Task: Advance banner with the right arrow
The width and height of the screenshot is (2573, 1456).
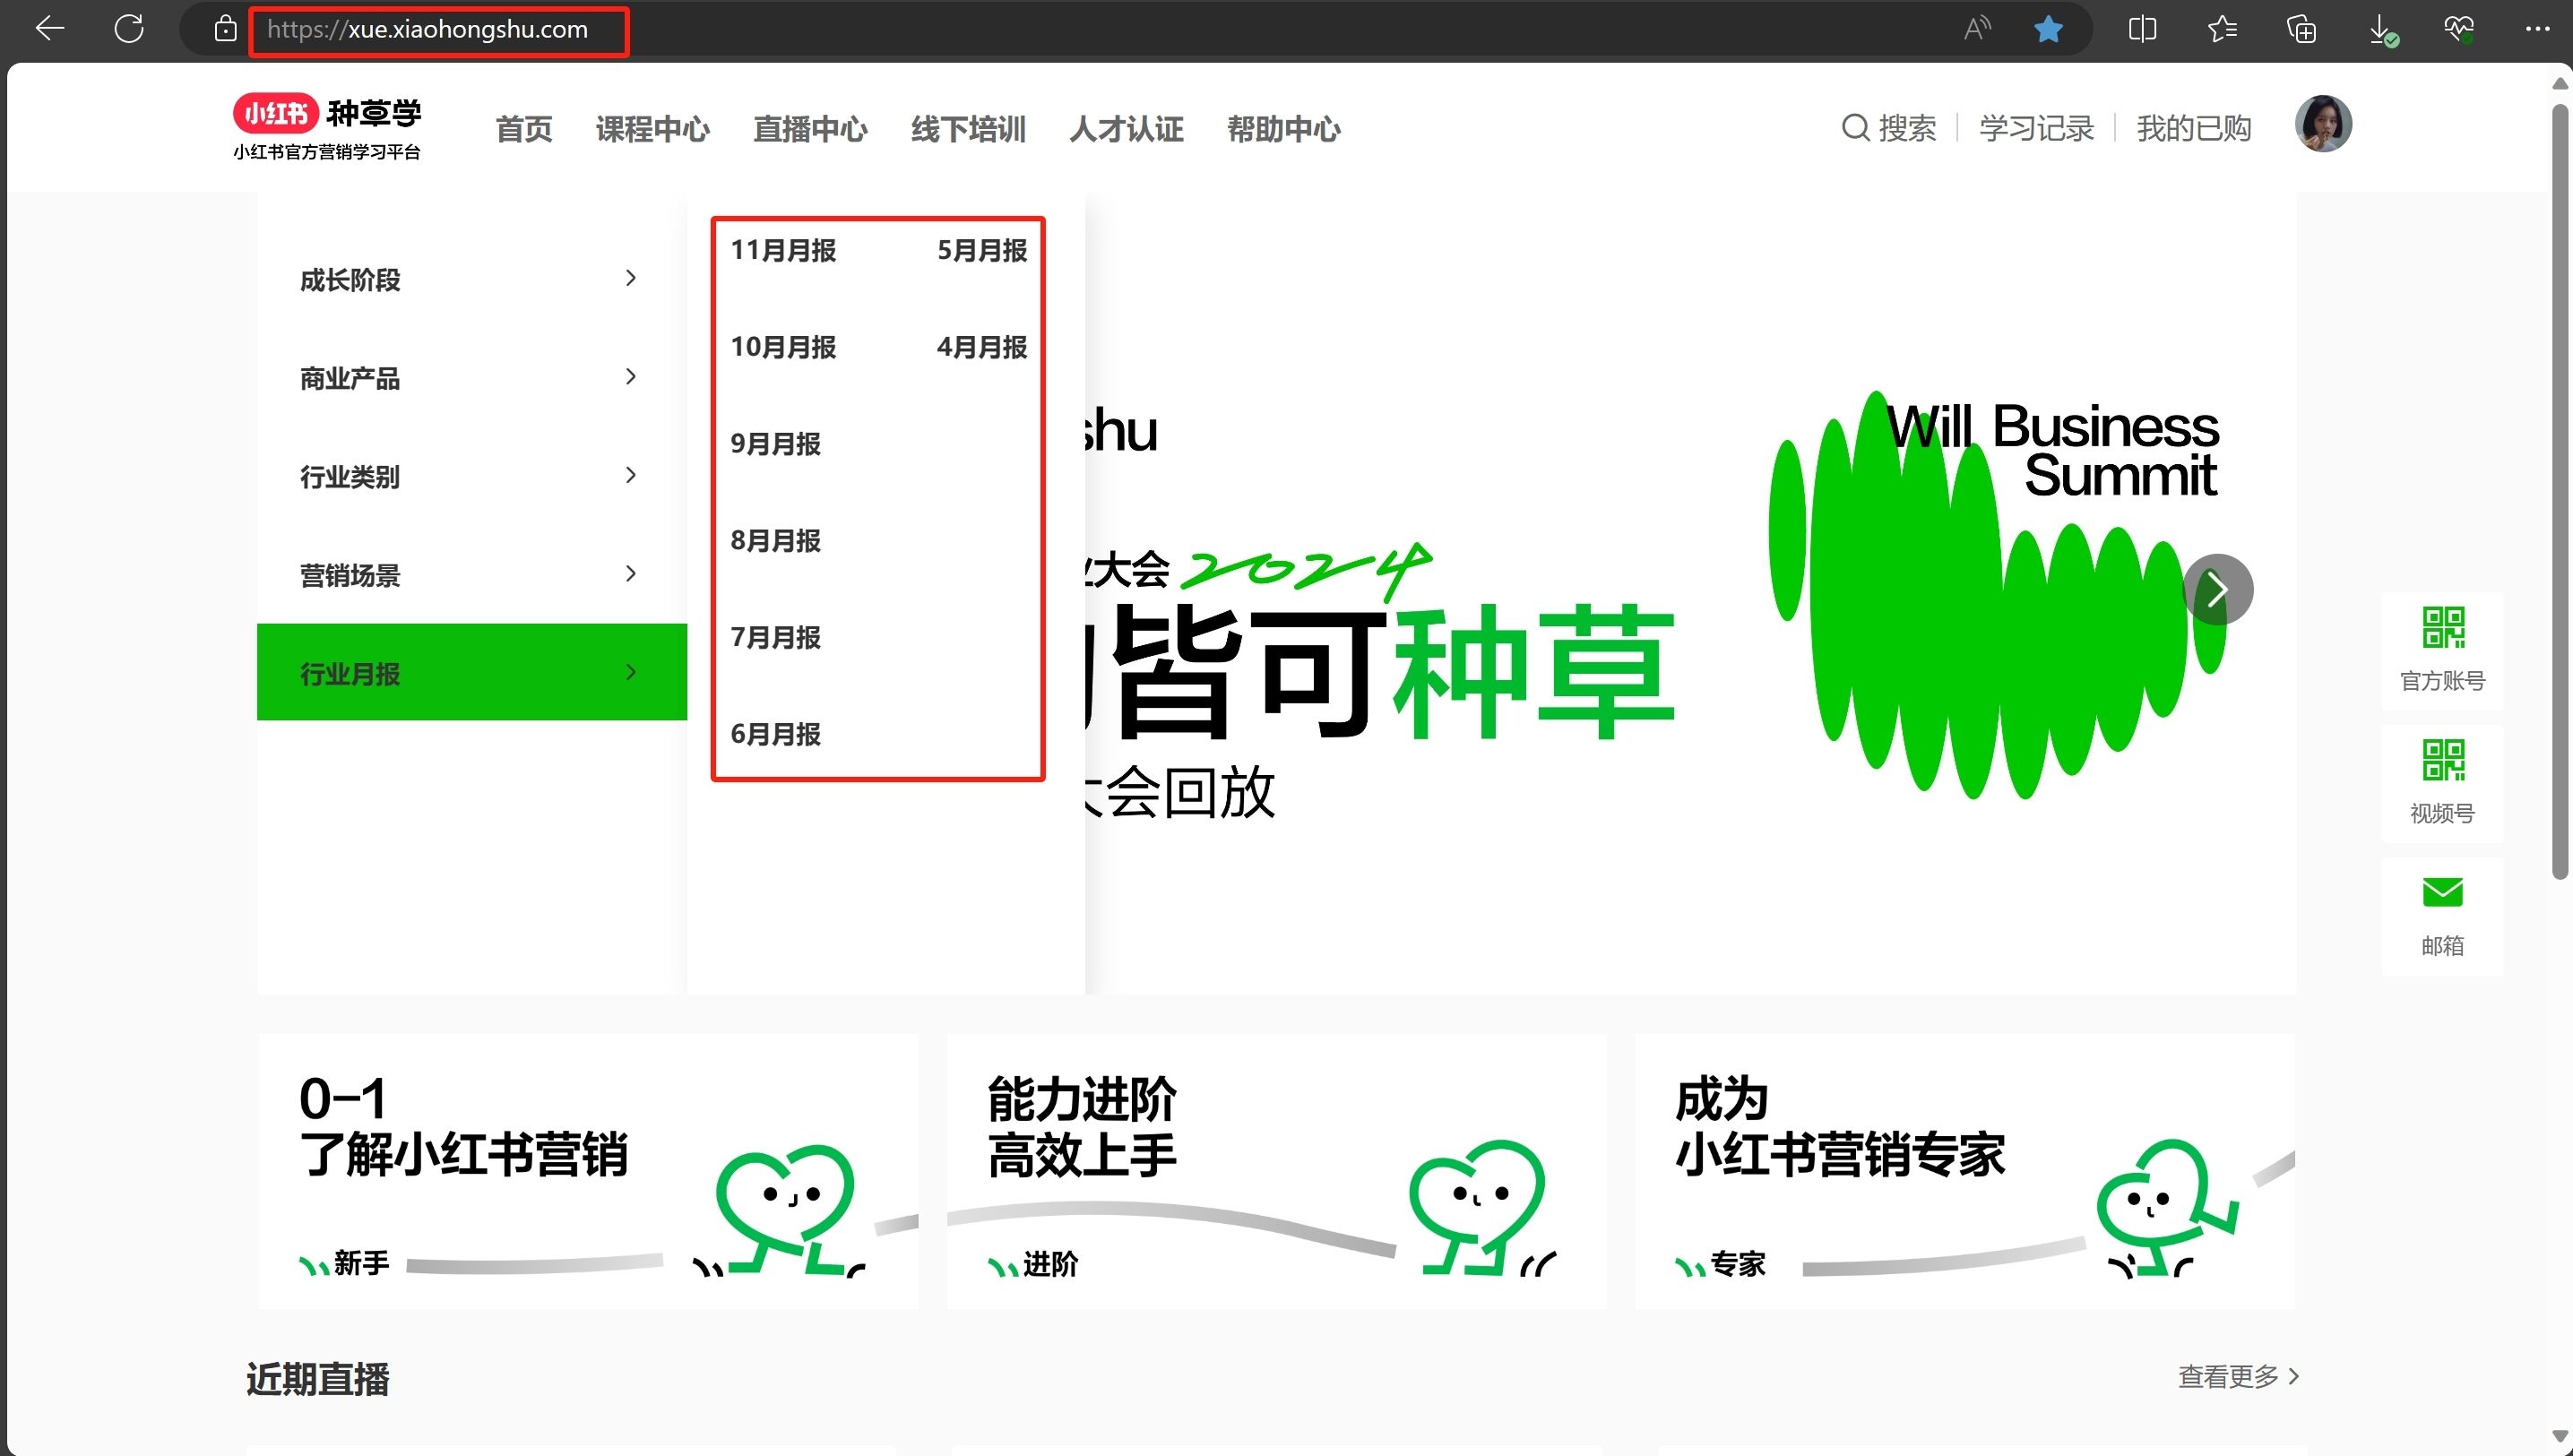Action: point(2217,589)
